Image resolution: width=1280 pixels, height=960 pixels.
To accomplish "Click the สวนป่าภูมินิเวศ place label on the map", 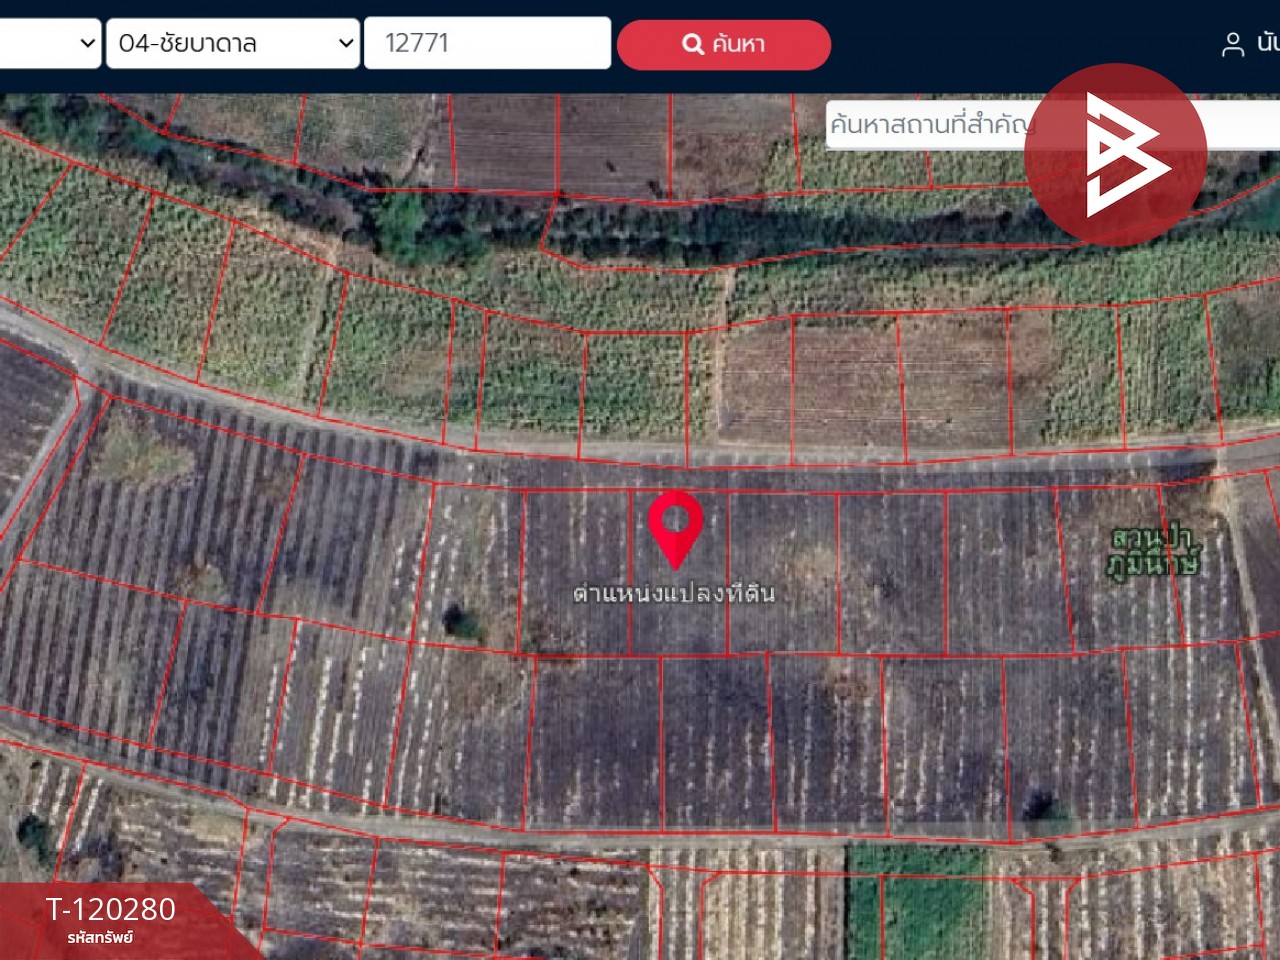I will coord(1153,552).
